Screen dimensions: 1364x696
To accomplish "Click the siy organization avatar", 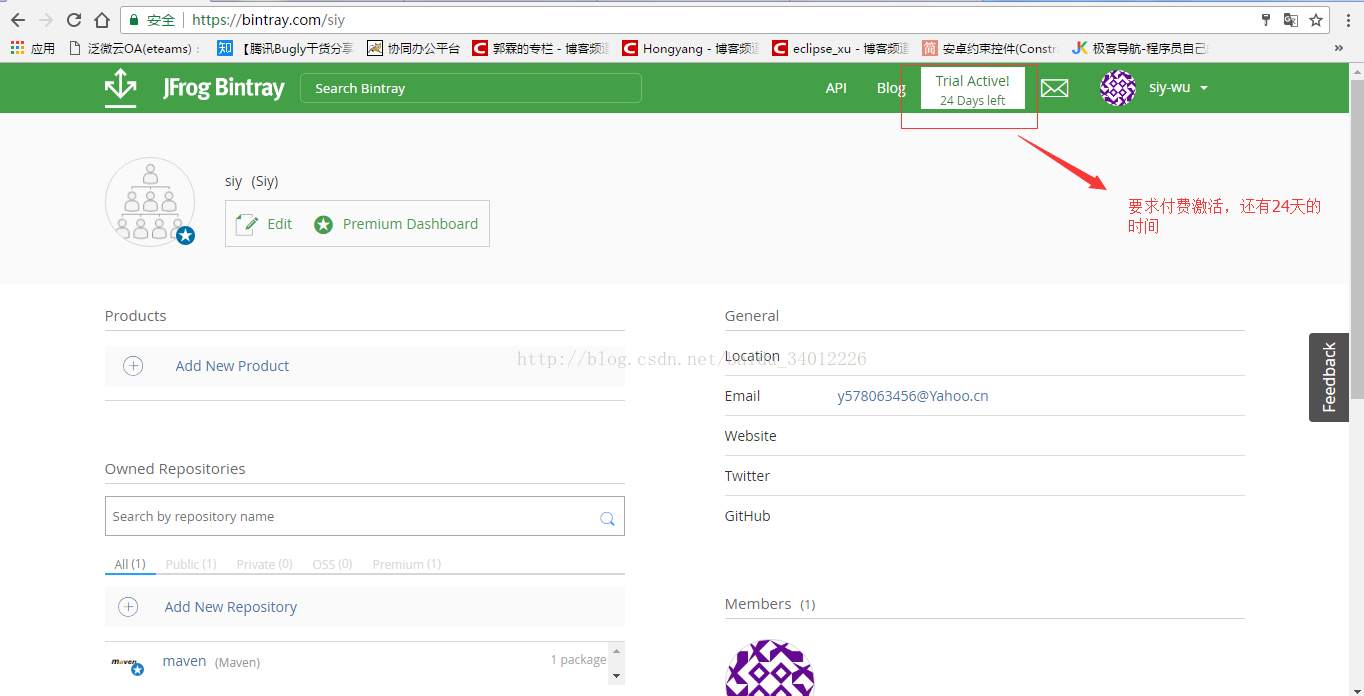I will coord(150,202).
